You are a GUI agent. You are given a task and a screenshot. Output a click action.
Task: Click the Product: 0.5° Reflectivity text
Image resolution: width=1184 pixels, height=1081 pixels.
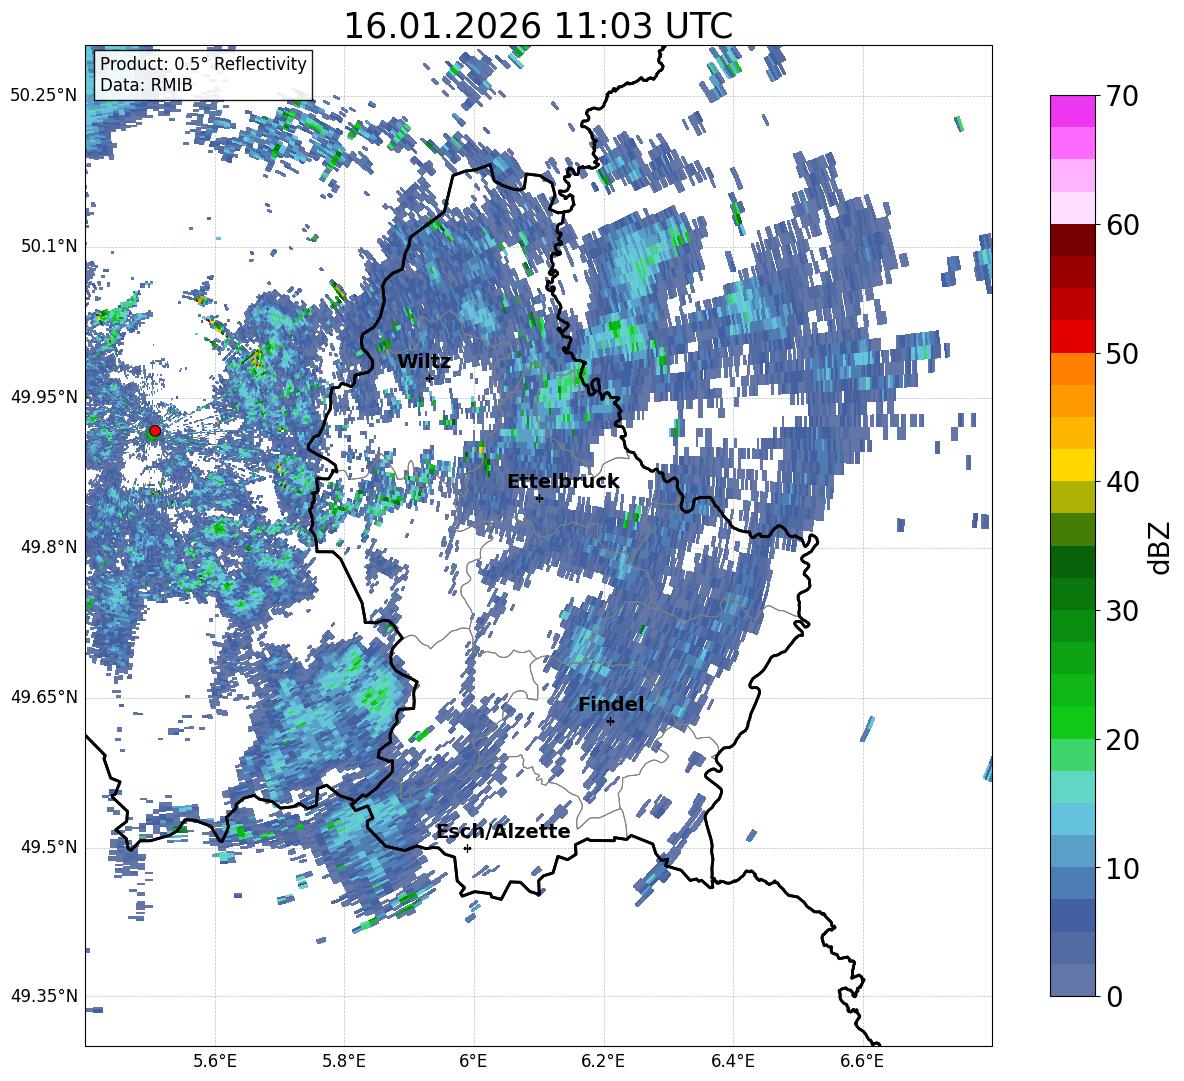203,63
